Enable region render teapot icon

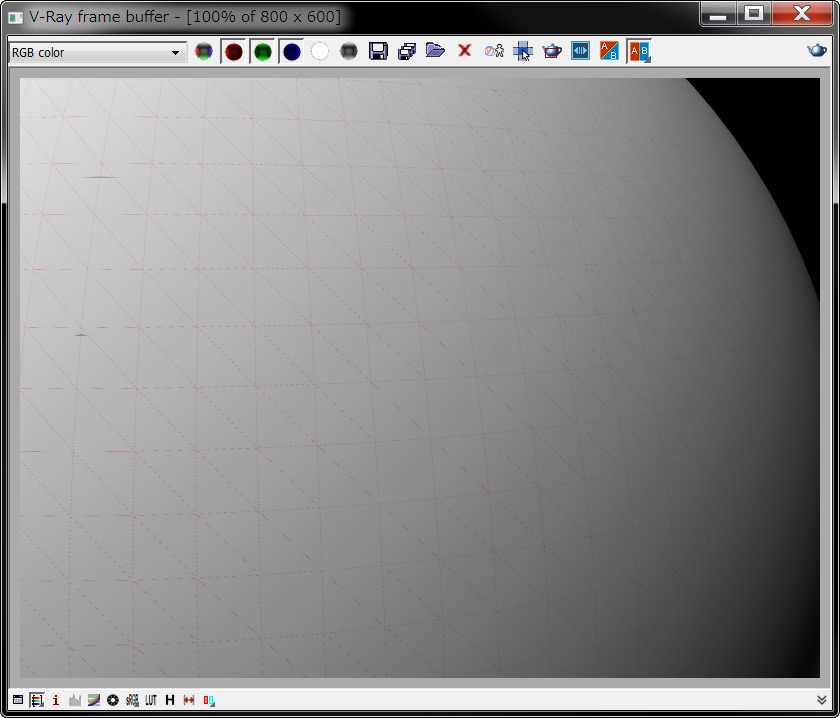(552, 51)
